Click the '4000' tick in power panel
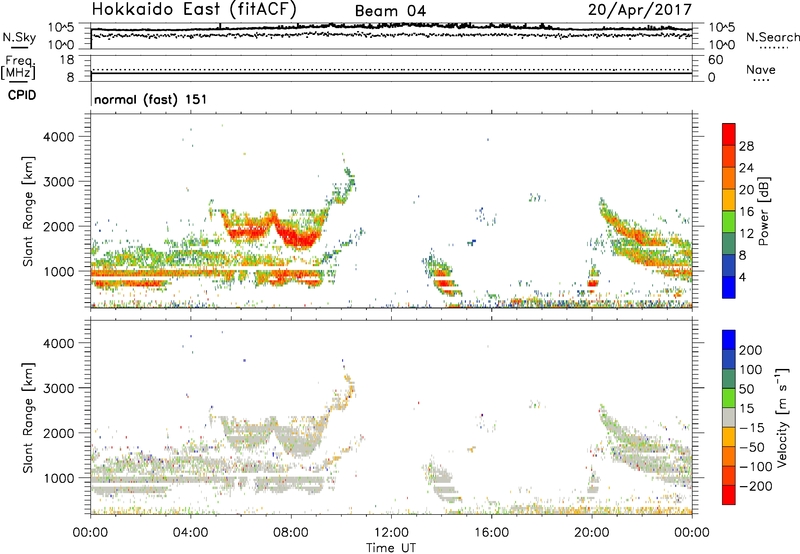This screenshot has height=554, width=800. pyautogui.click(x=58, y=137)
